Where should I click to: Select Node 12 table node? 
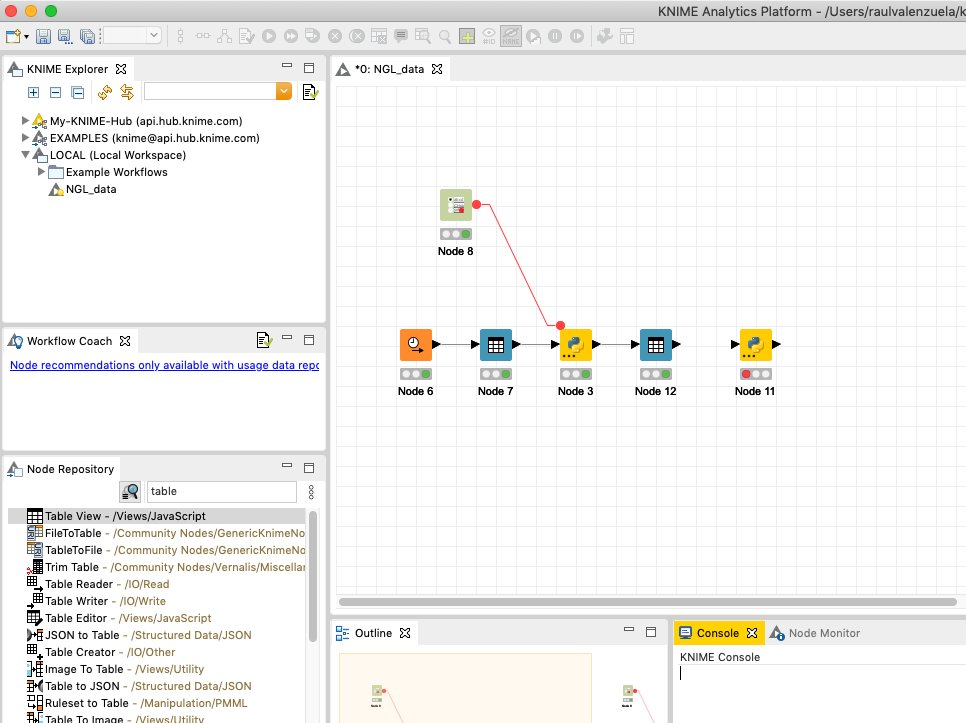(656, 344)
